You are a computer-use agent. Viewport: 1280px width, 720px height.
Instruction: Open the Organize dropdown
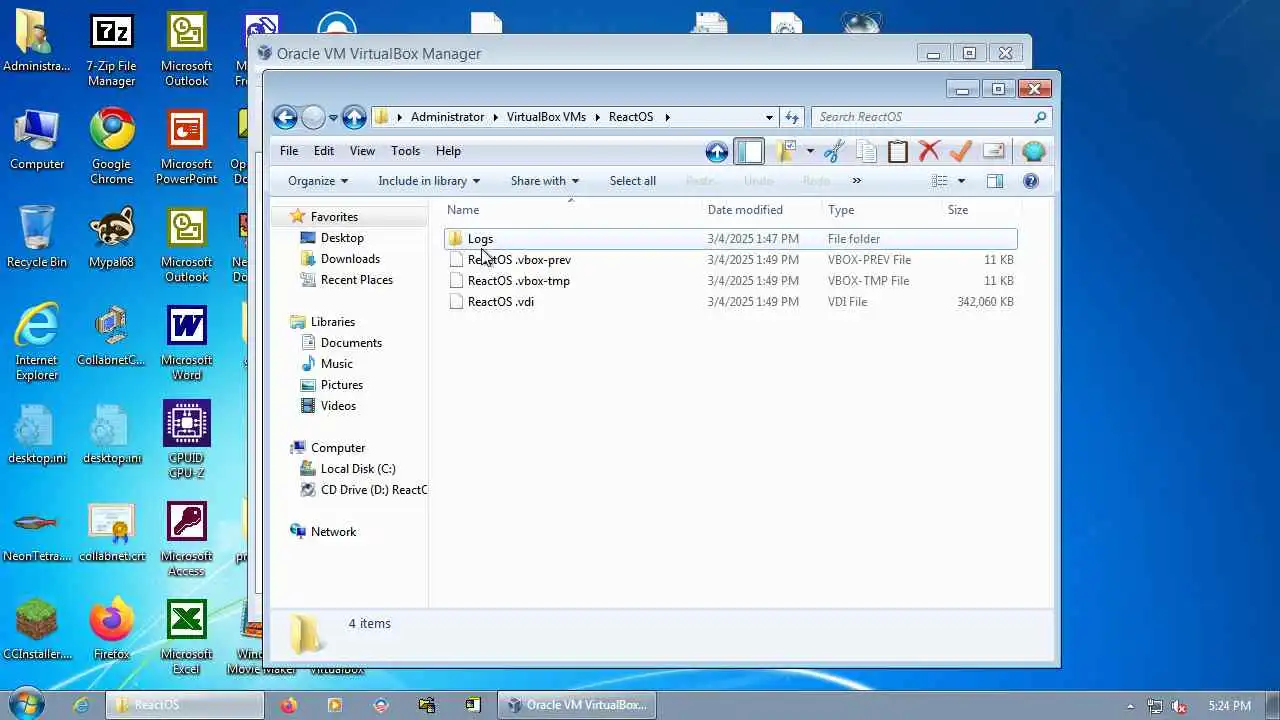pos(318,181)
